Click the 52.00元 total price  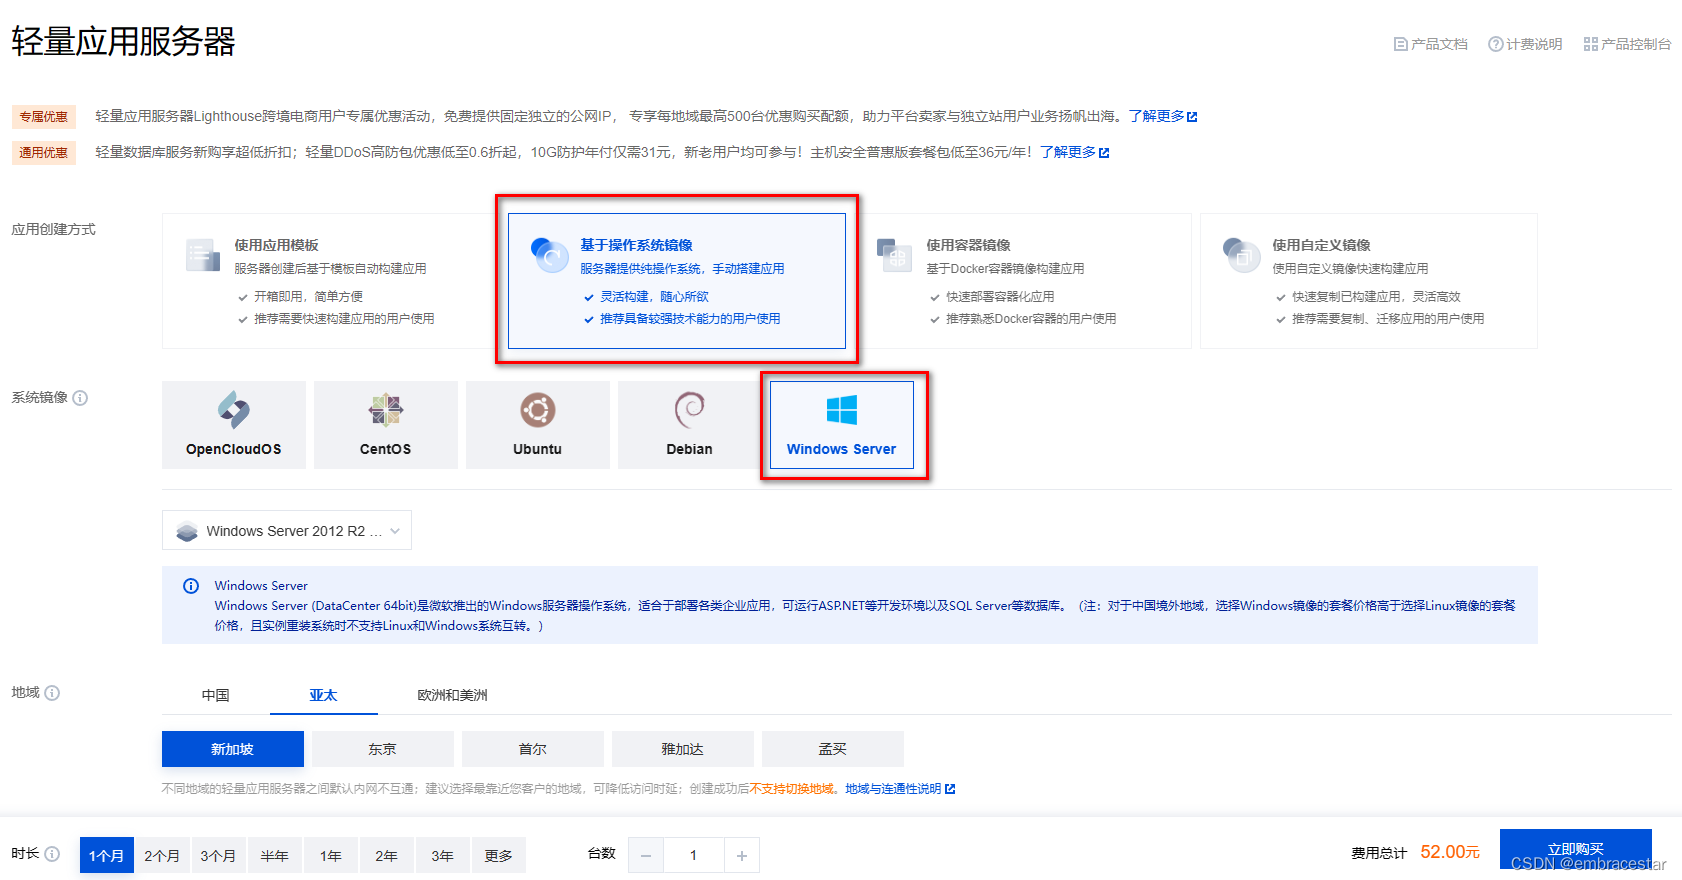(x=1450, y=852)
